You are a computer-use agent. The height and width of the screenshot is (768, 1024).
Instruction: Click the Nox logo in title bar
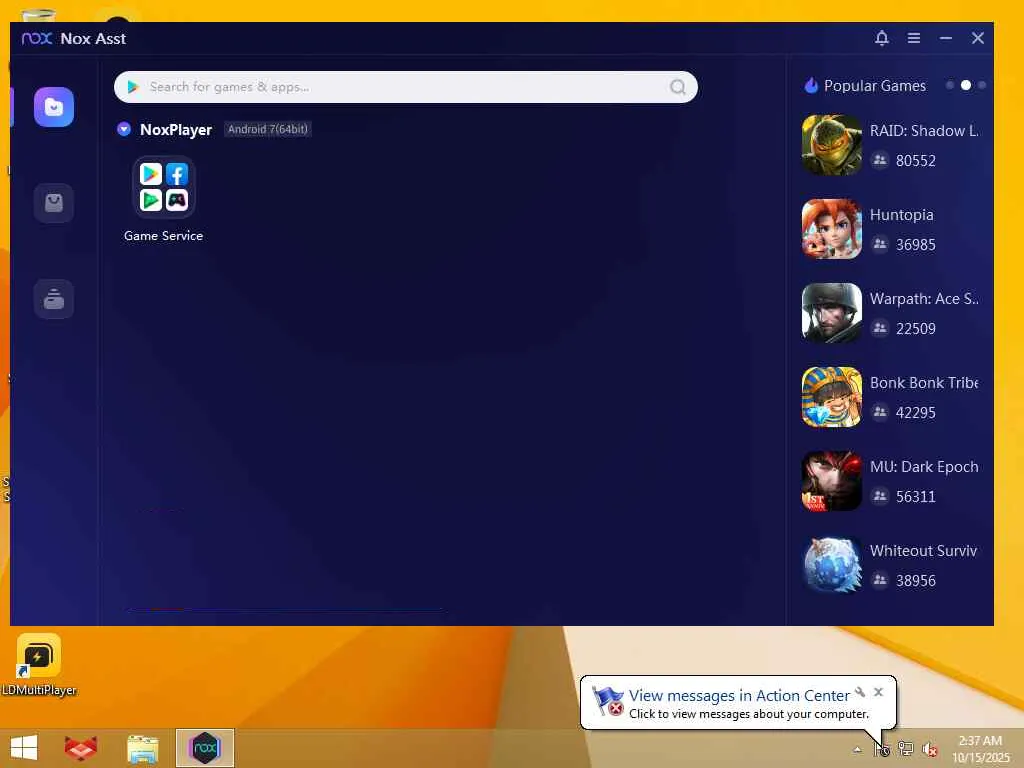tap(37, 38)
